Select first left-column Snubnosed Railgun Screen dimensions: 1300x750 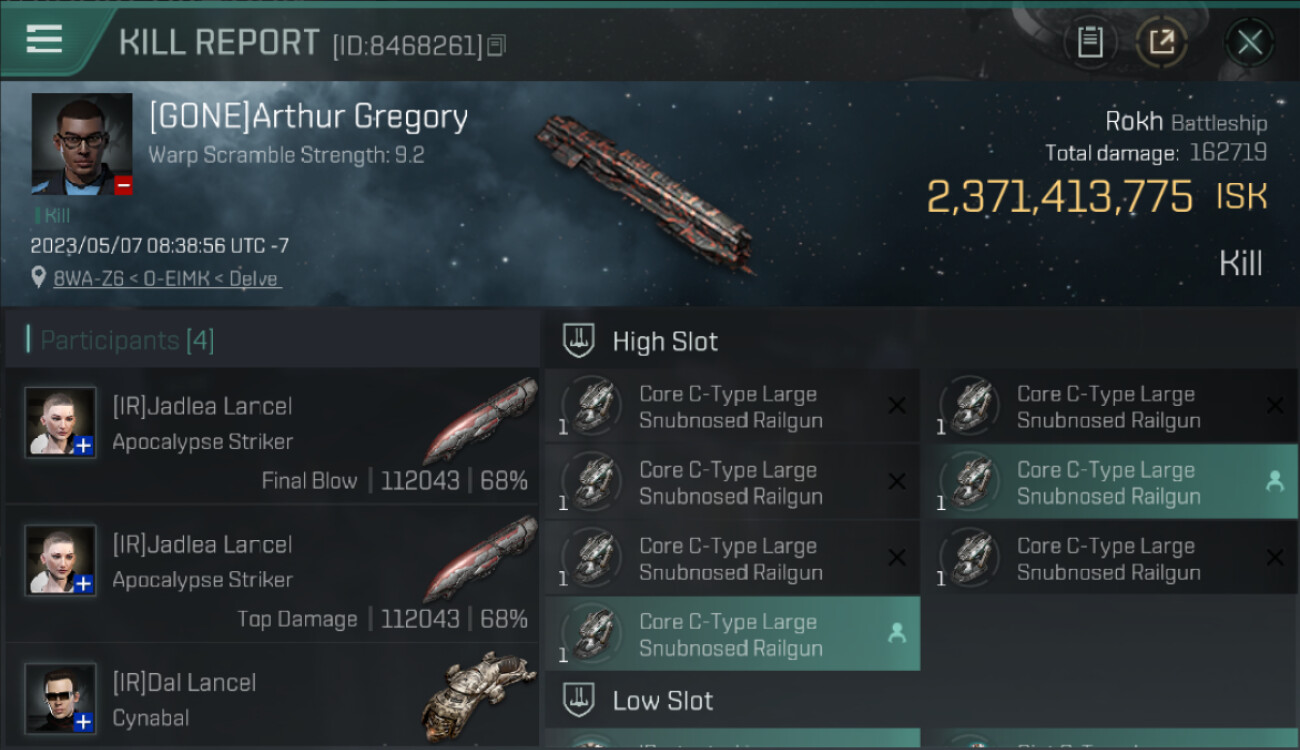coord(732,407)
